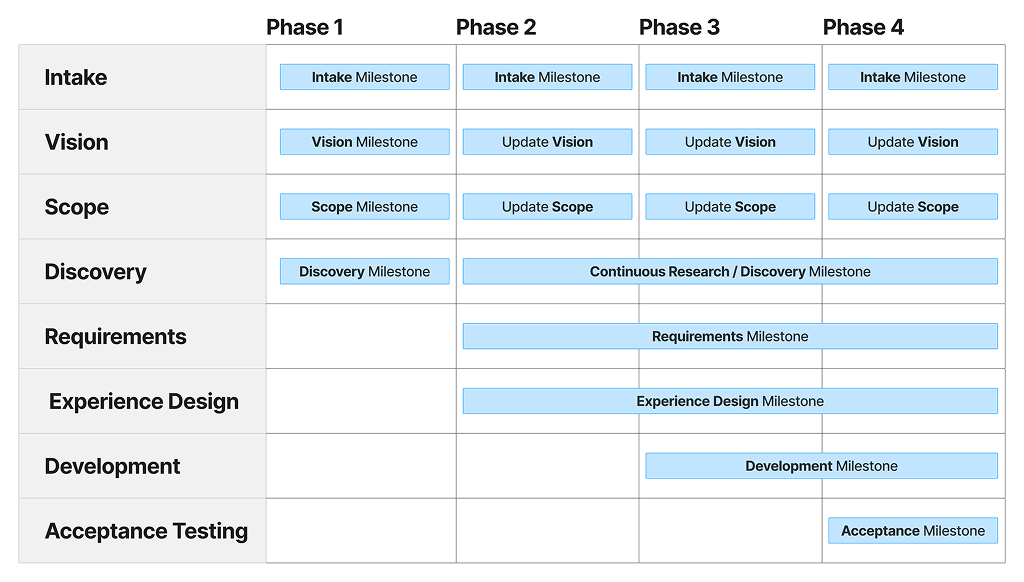Click the Acceptance Milestone bar
Image resolution: width=1024 pixels, height=582 pixels.
click(912, 531)
